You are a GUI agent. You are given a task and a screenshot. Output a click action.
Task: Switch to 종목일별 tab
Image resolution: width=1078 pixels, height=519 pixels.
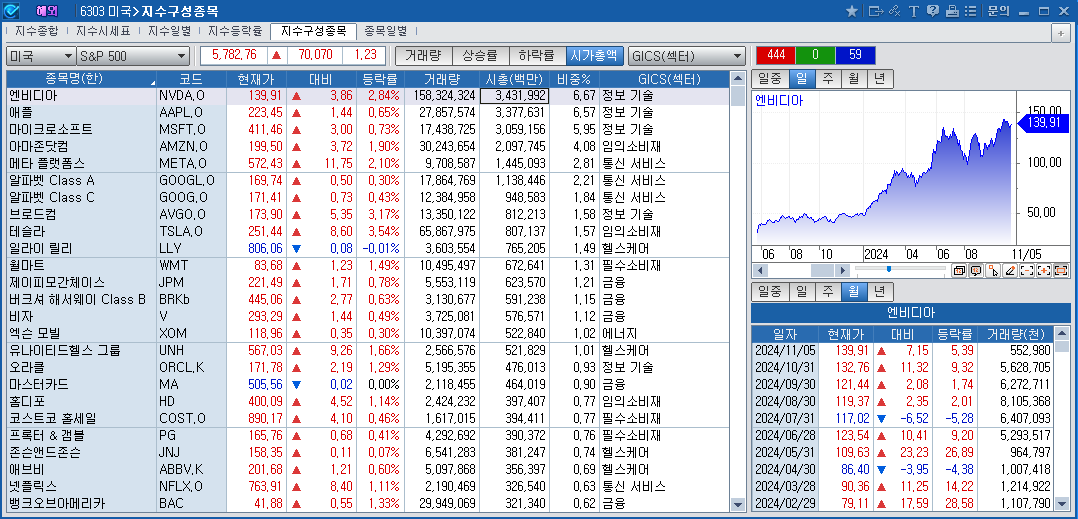point(386,31)
